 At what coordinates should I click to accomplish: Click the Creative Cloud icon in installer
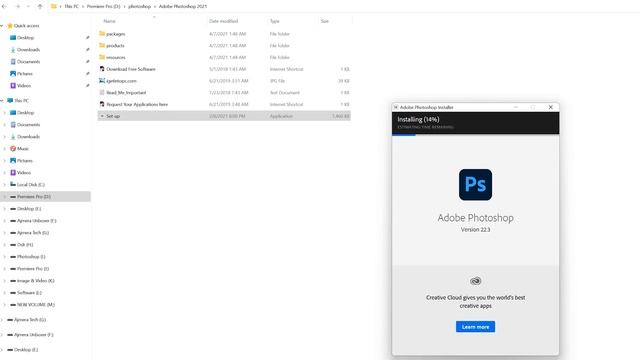click(475, 281)
